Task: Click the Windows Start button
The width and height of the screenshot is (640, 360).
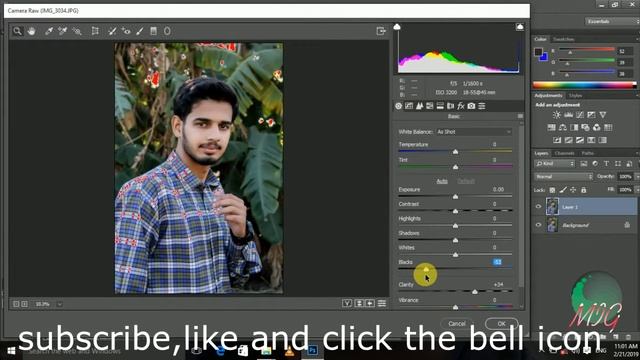Action: (x=11, y=351)
